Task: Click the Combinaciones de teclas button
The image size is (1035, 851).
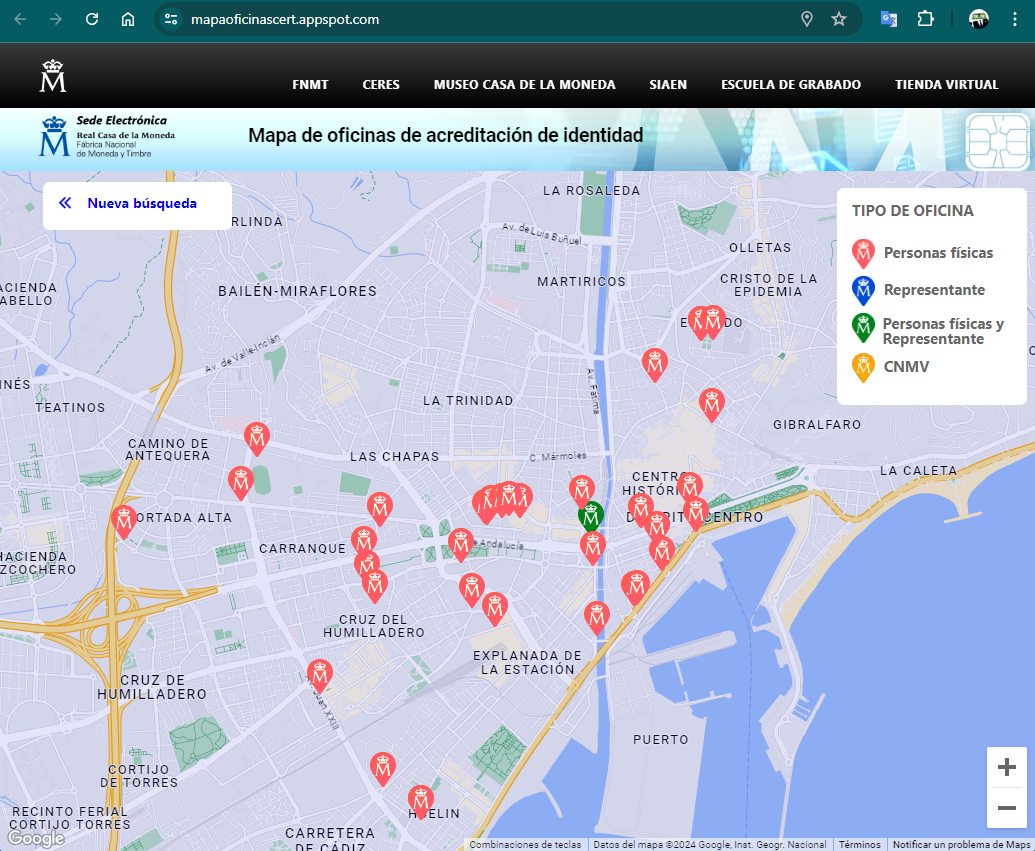Action: (525, 845)
